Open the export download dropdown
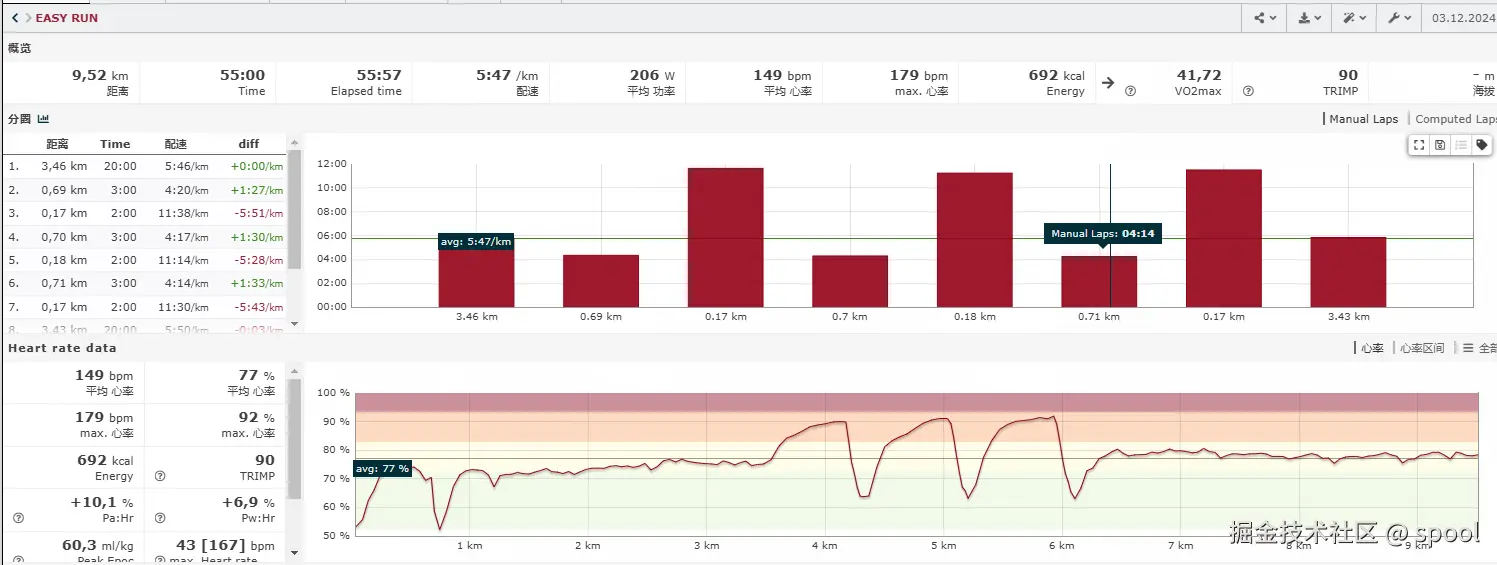 tap(1308, 18)
